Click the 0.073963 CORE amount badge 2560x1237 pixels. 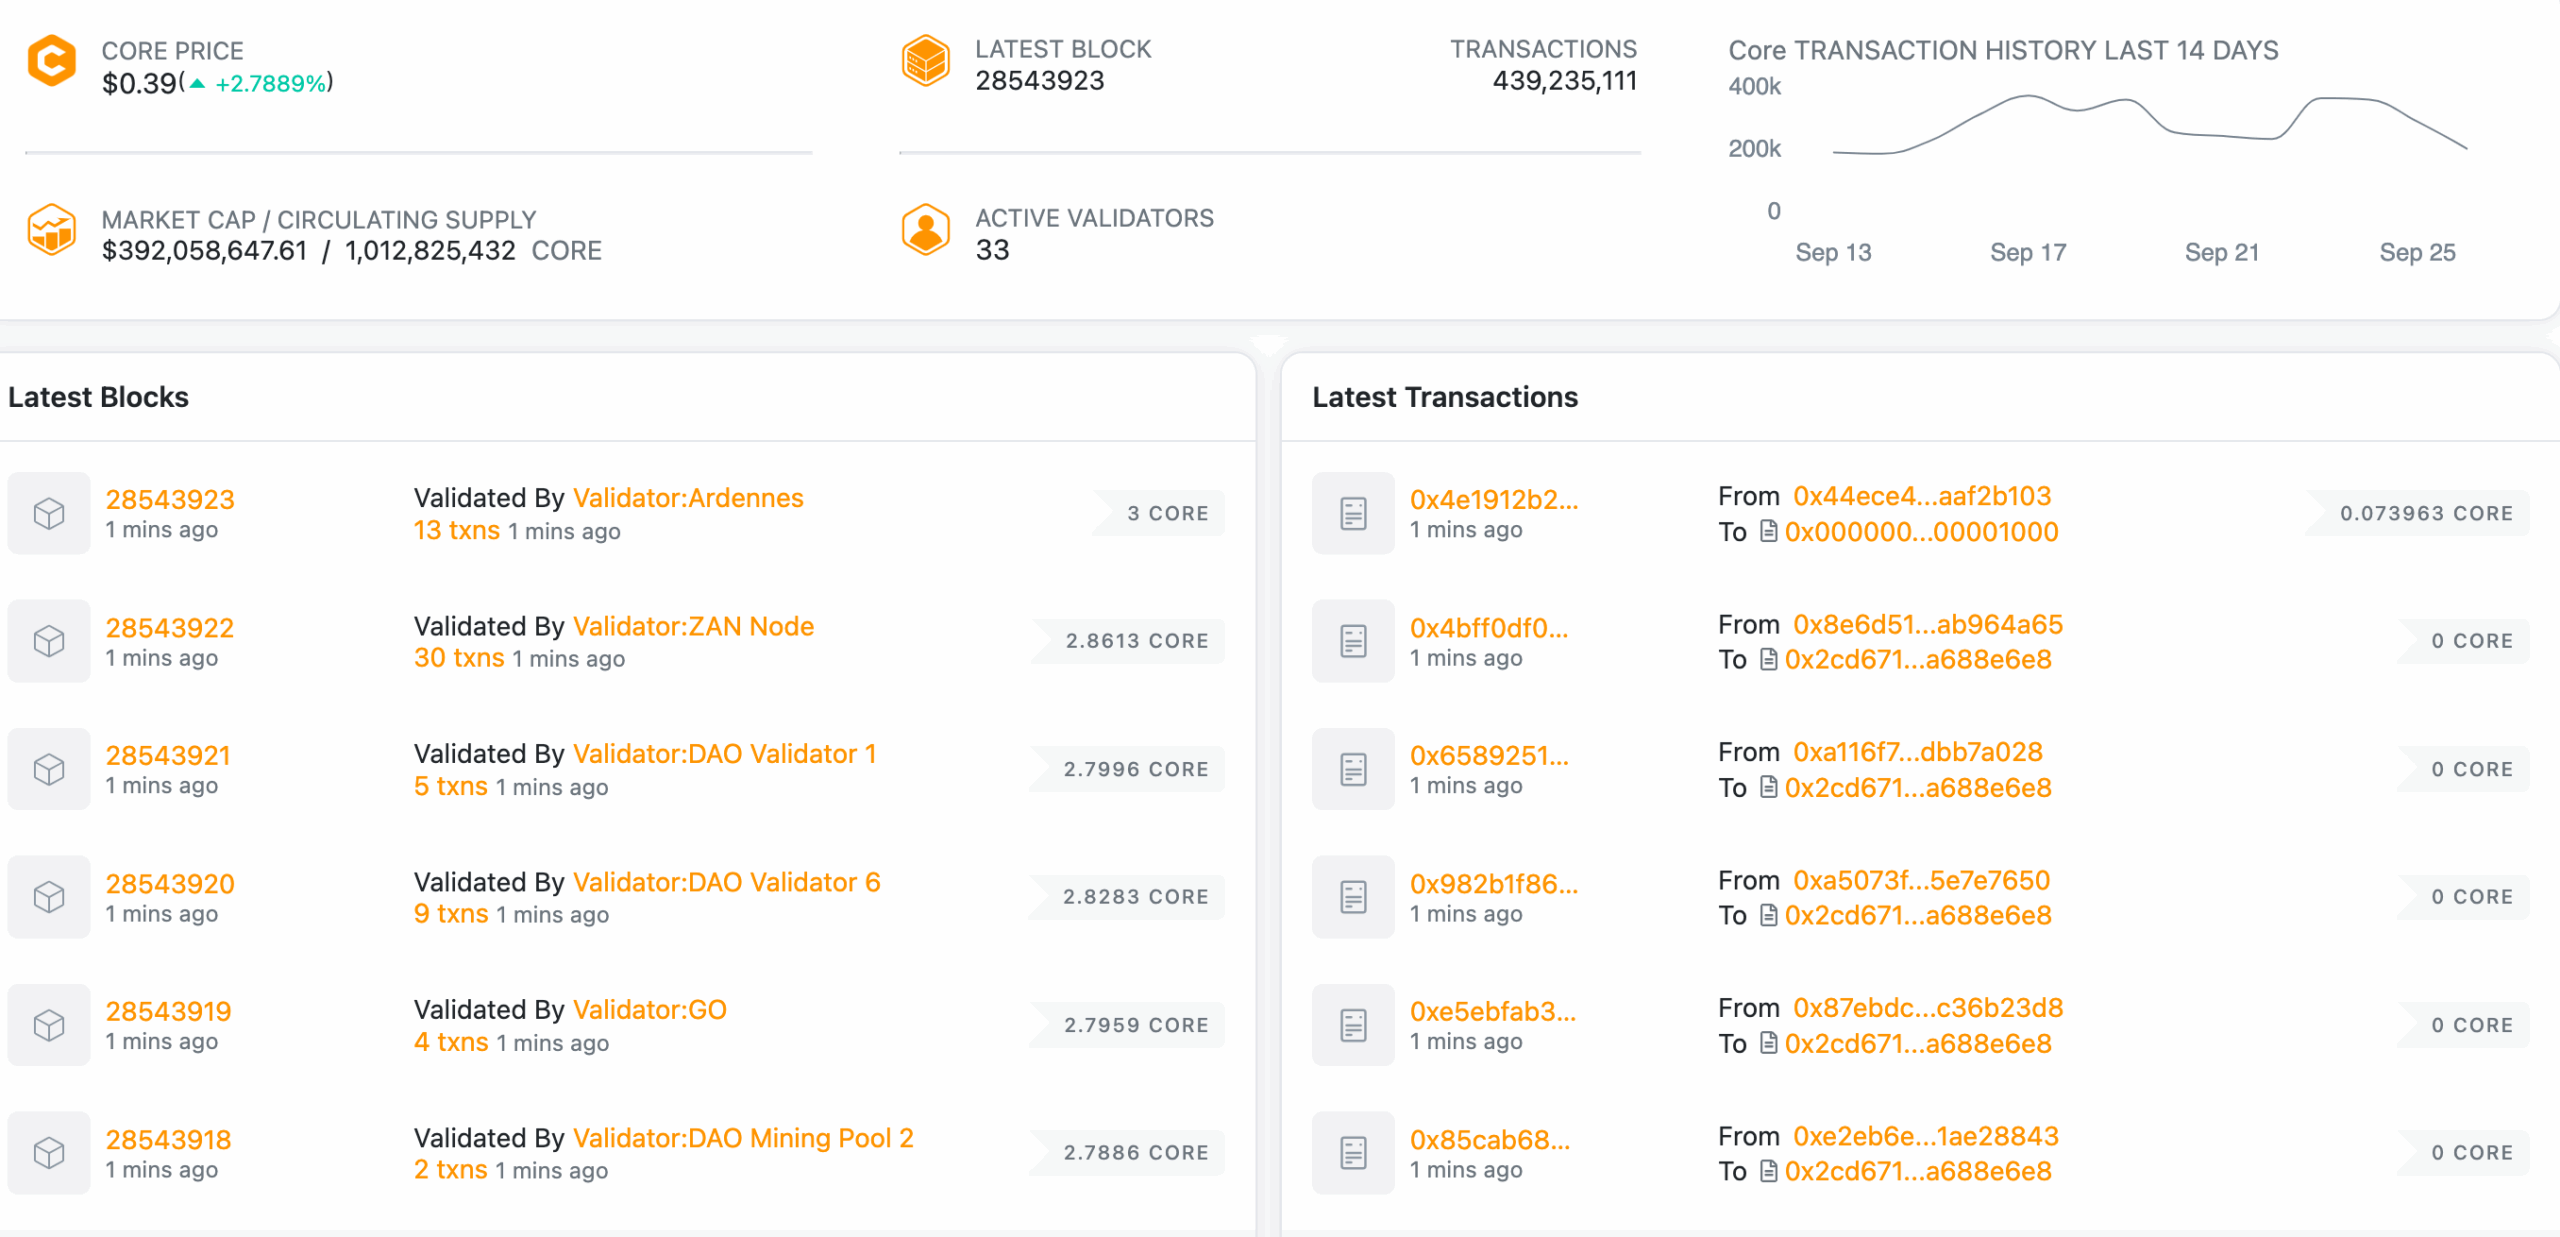pos(2425,513)
